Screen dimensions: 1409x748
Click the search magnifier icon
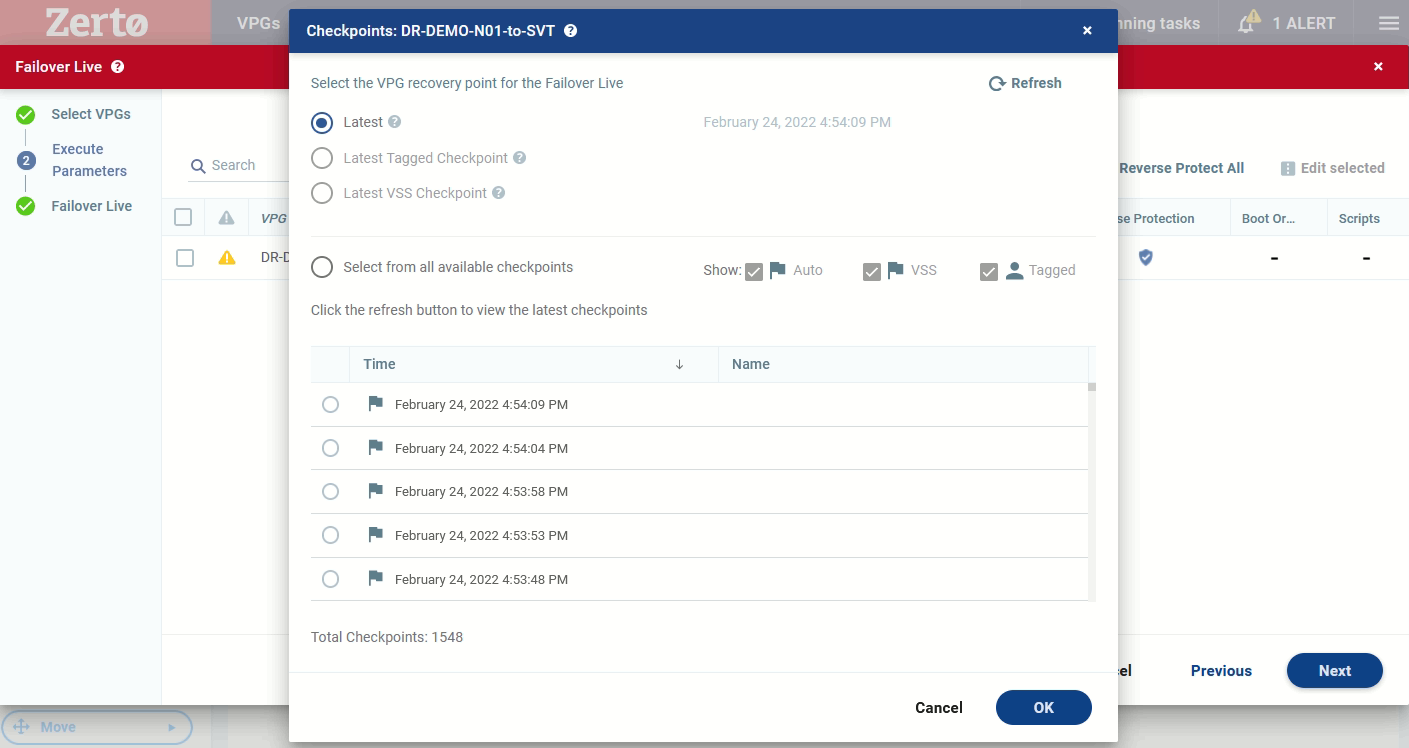click(198, 166)
